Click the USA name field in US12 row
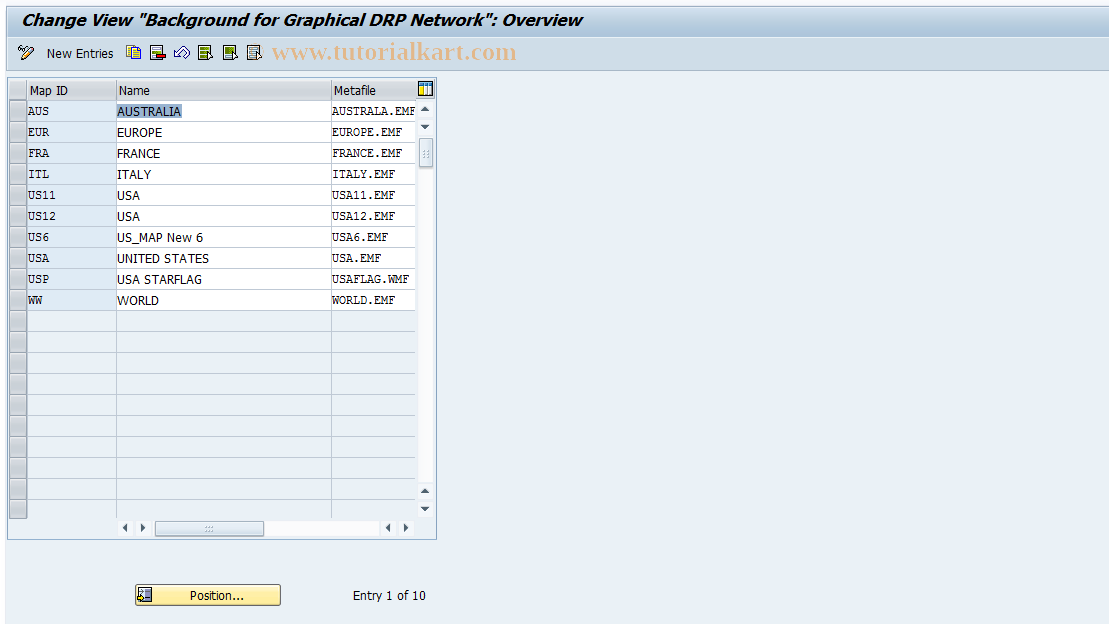The image size is (1109, 624). (x=223, y=216)
